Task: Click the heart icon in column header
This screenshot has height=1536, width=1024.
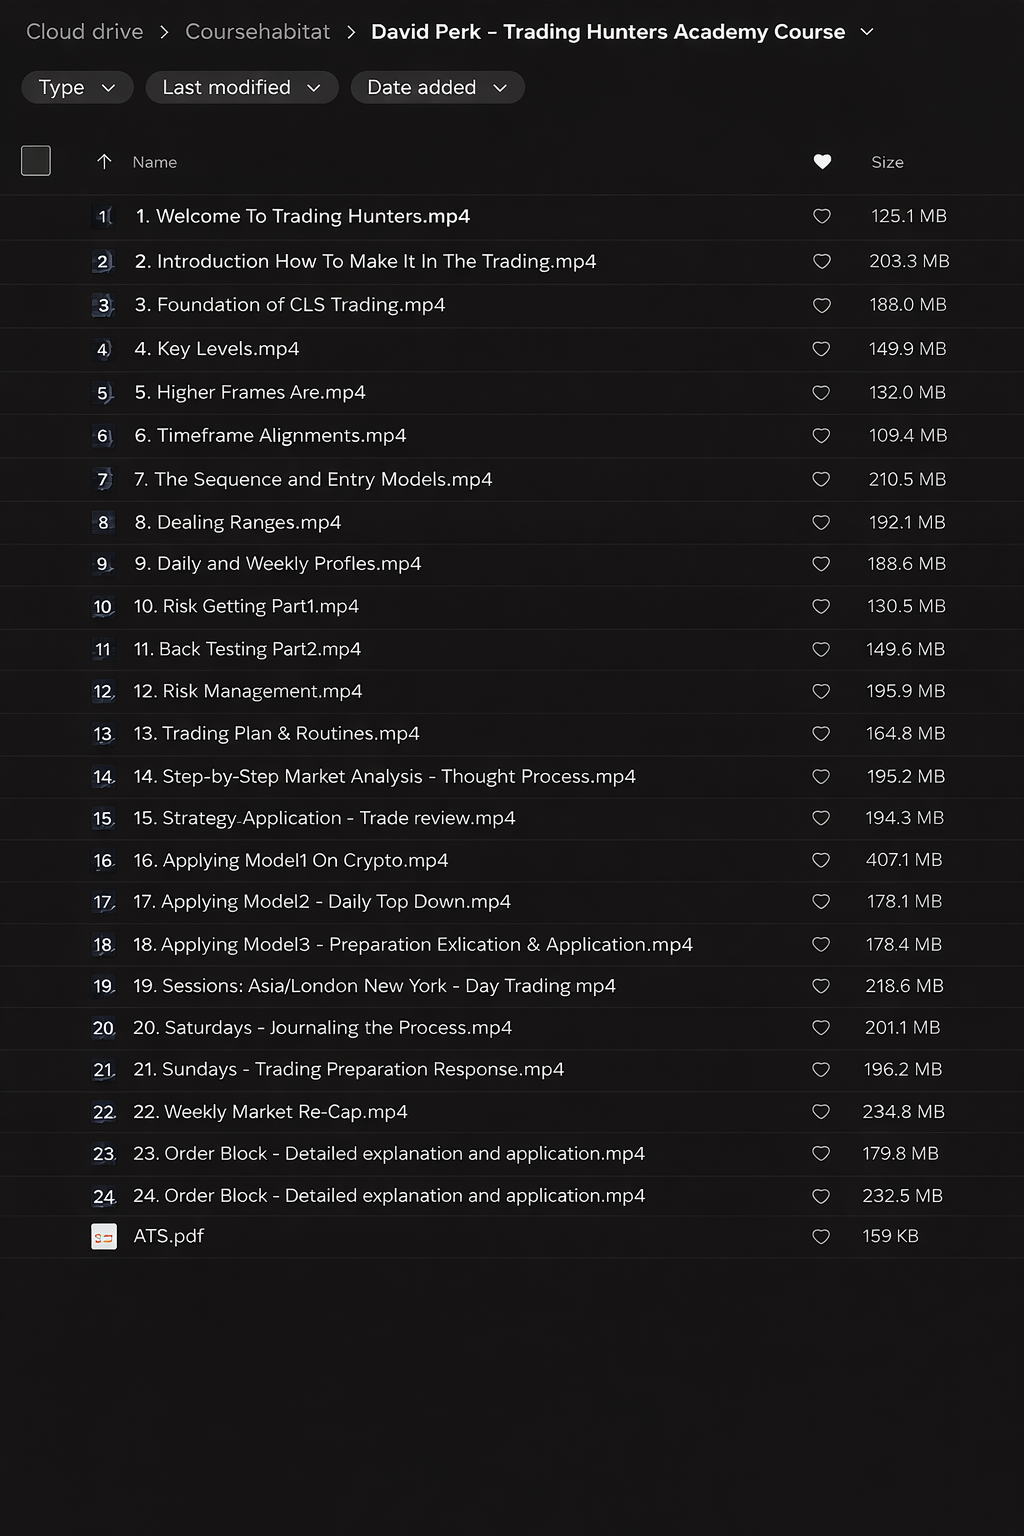Action: [822, 162]
